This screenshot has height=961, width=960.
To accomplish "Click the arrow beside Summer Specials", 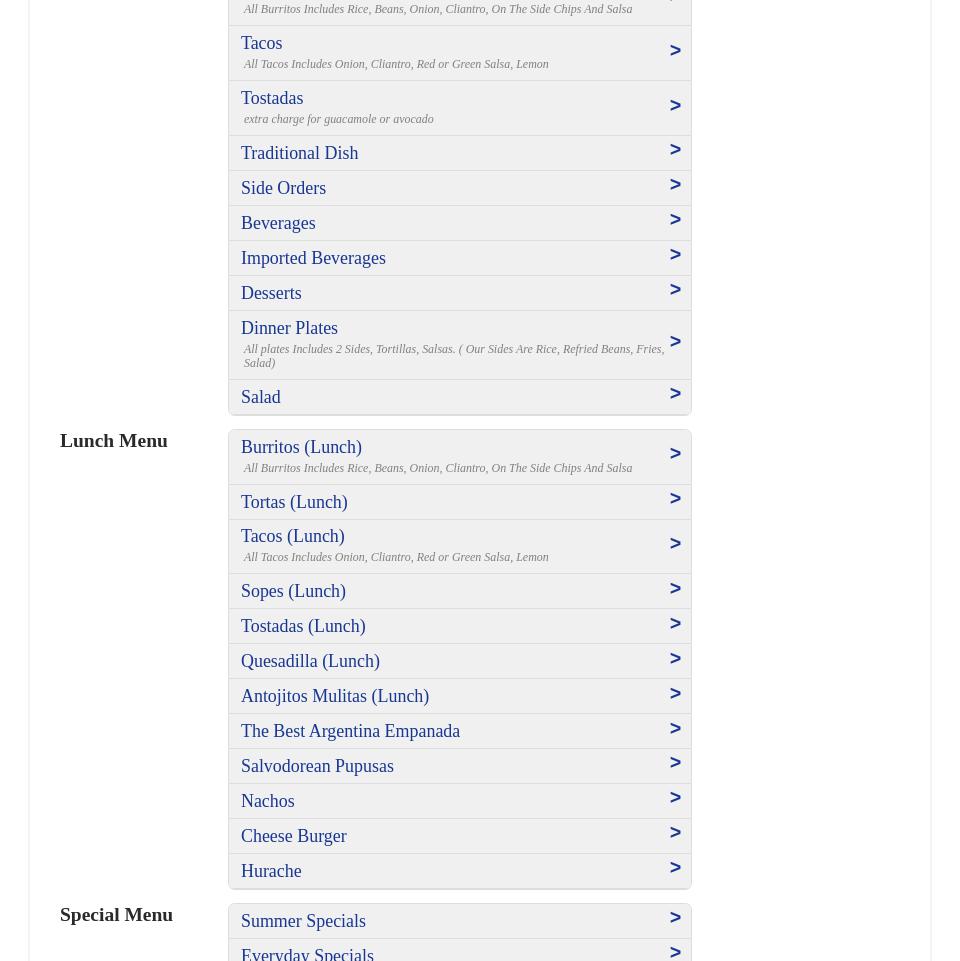I will [x=675, y=918].
